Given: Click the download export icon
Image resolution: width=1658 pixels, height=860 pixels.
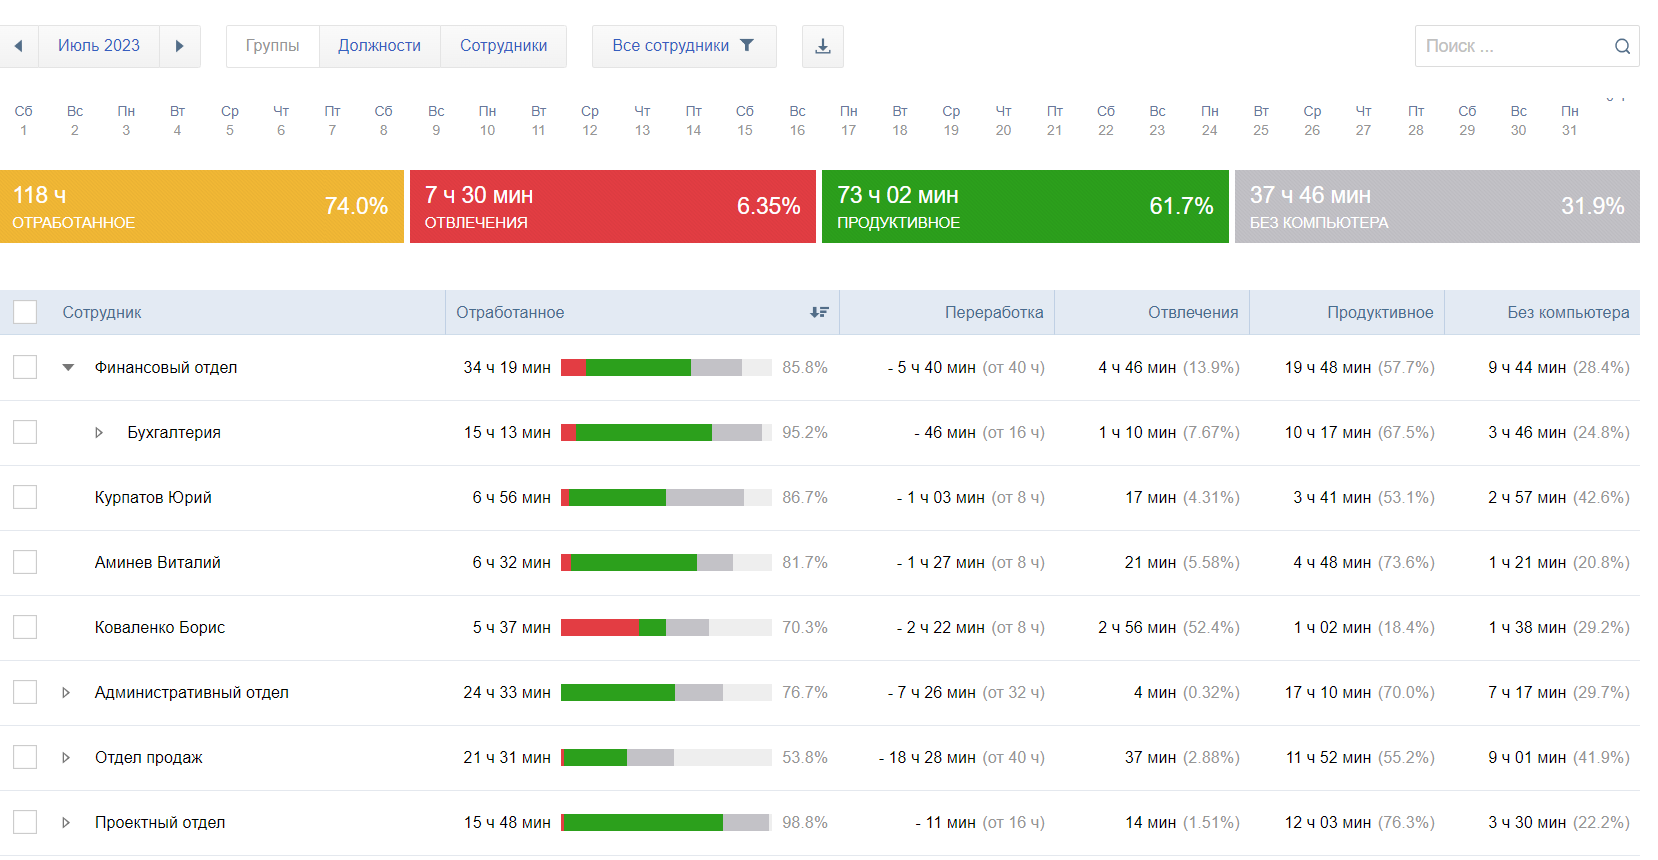Looking at the screenshot, I should point(822,46).
